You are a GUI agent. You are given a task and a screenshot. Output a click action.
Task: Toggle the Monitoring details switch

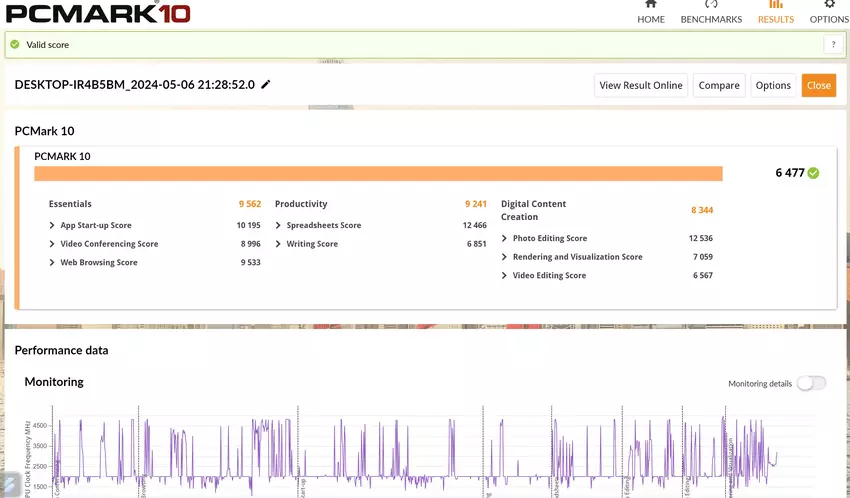click(811, 383)
